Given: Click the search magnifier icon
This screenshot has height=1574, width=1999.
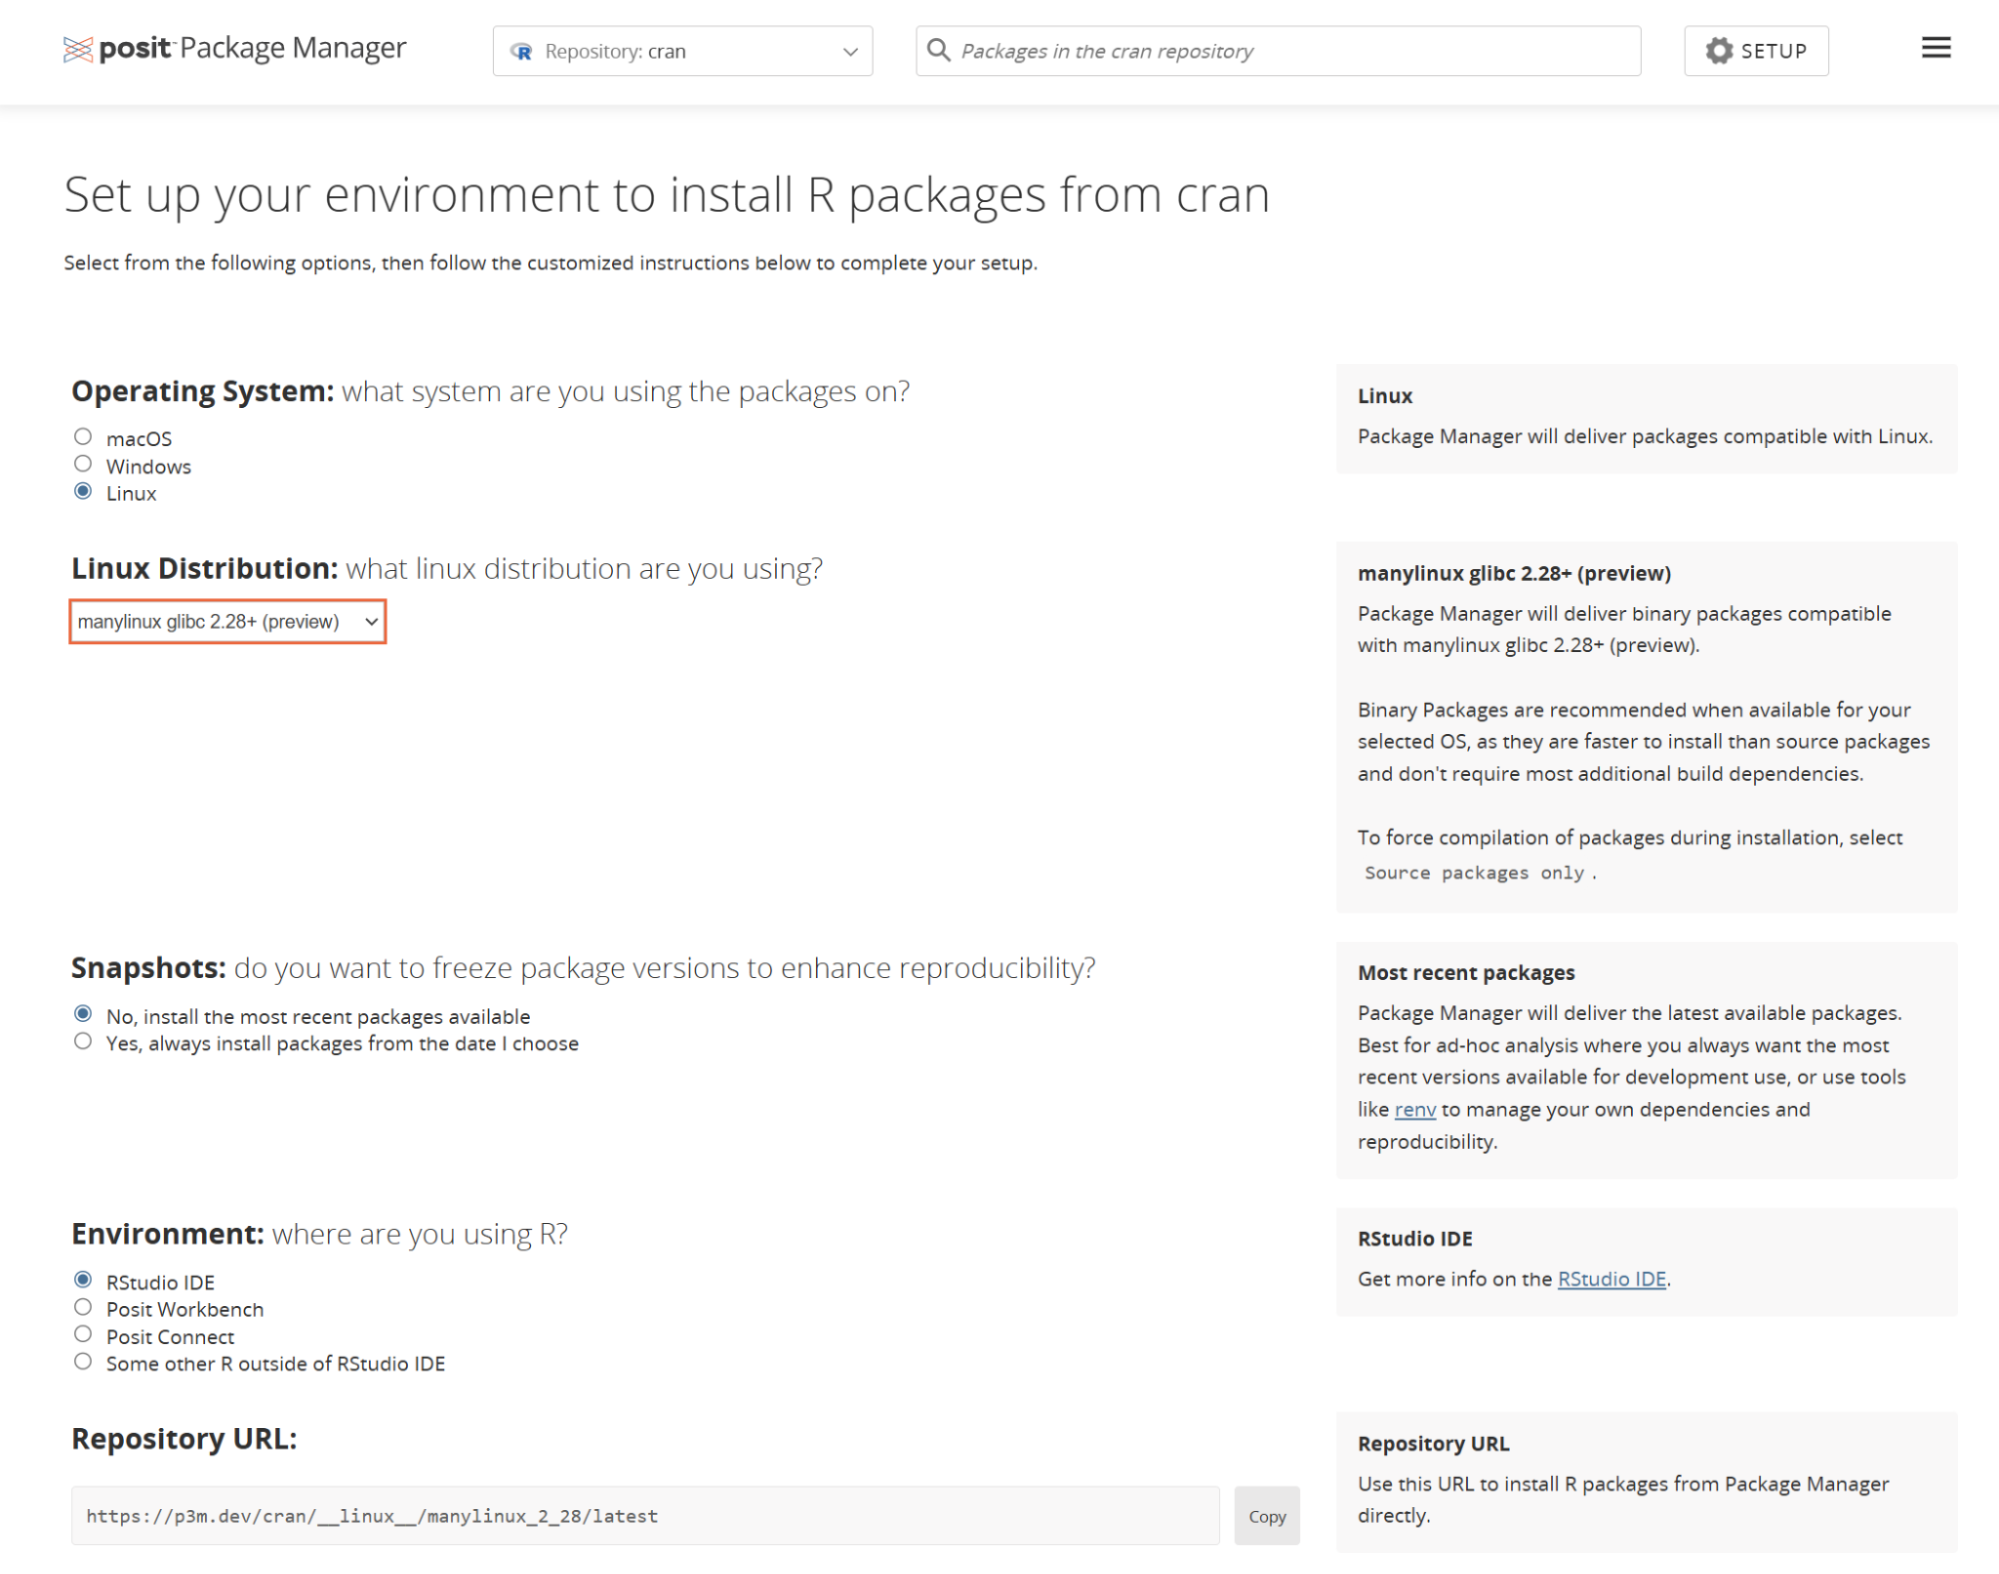Looking at the screenshot, I should click(938, 50).
